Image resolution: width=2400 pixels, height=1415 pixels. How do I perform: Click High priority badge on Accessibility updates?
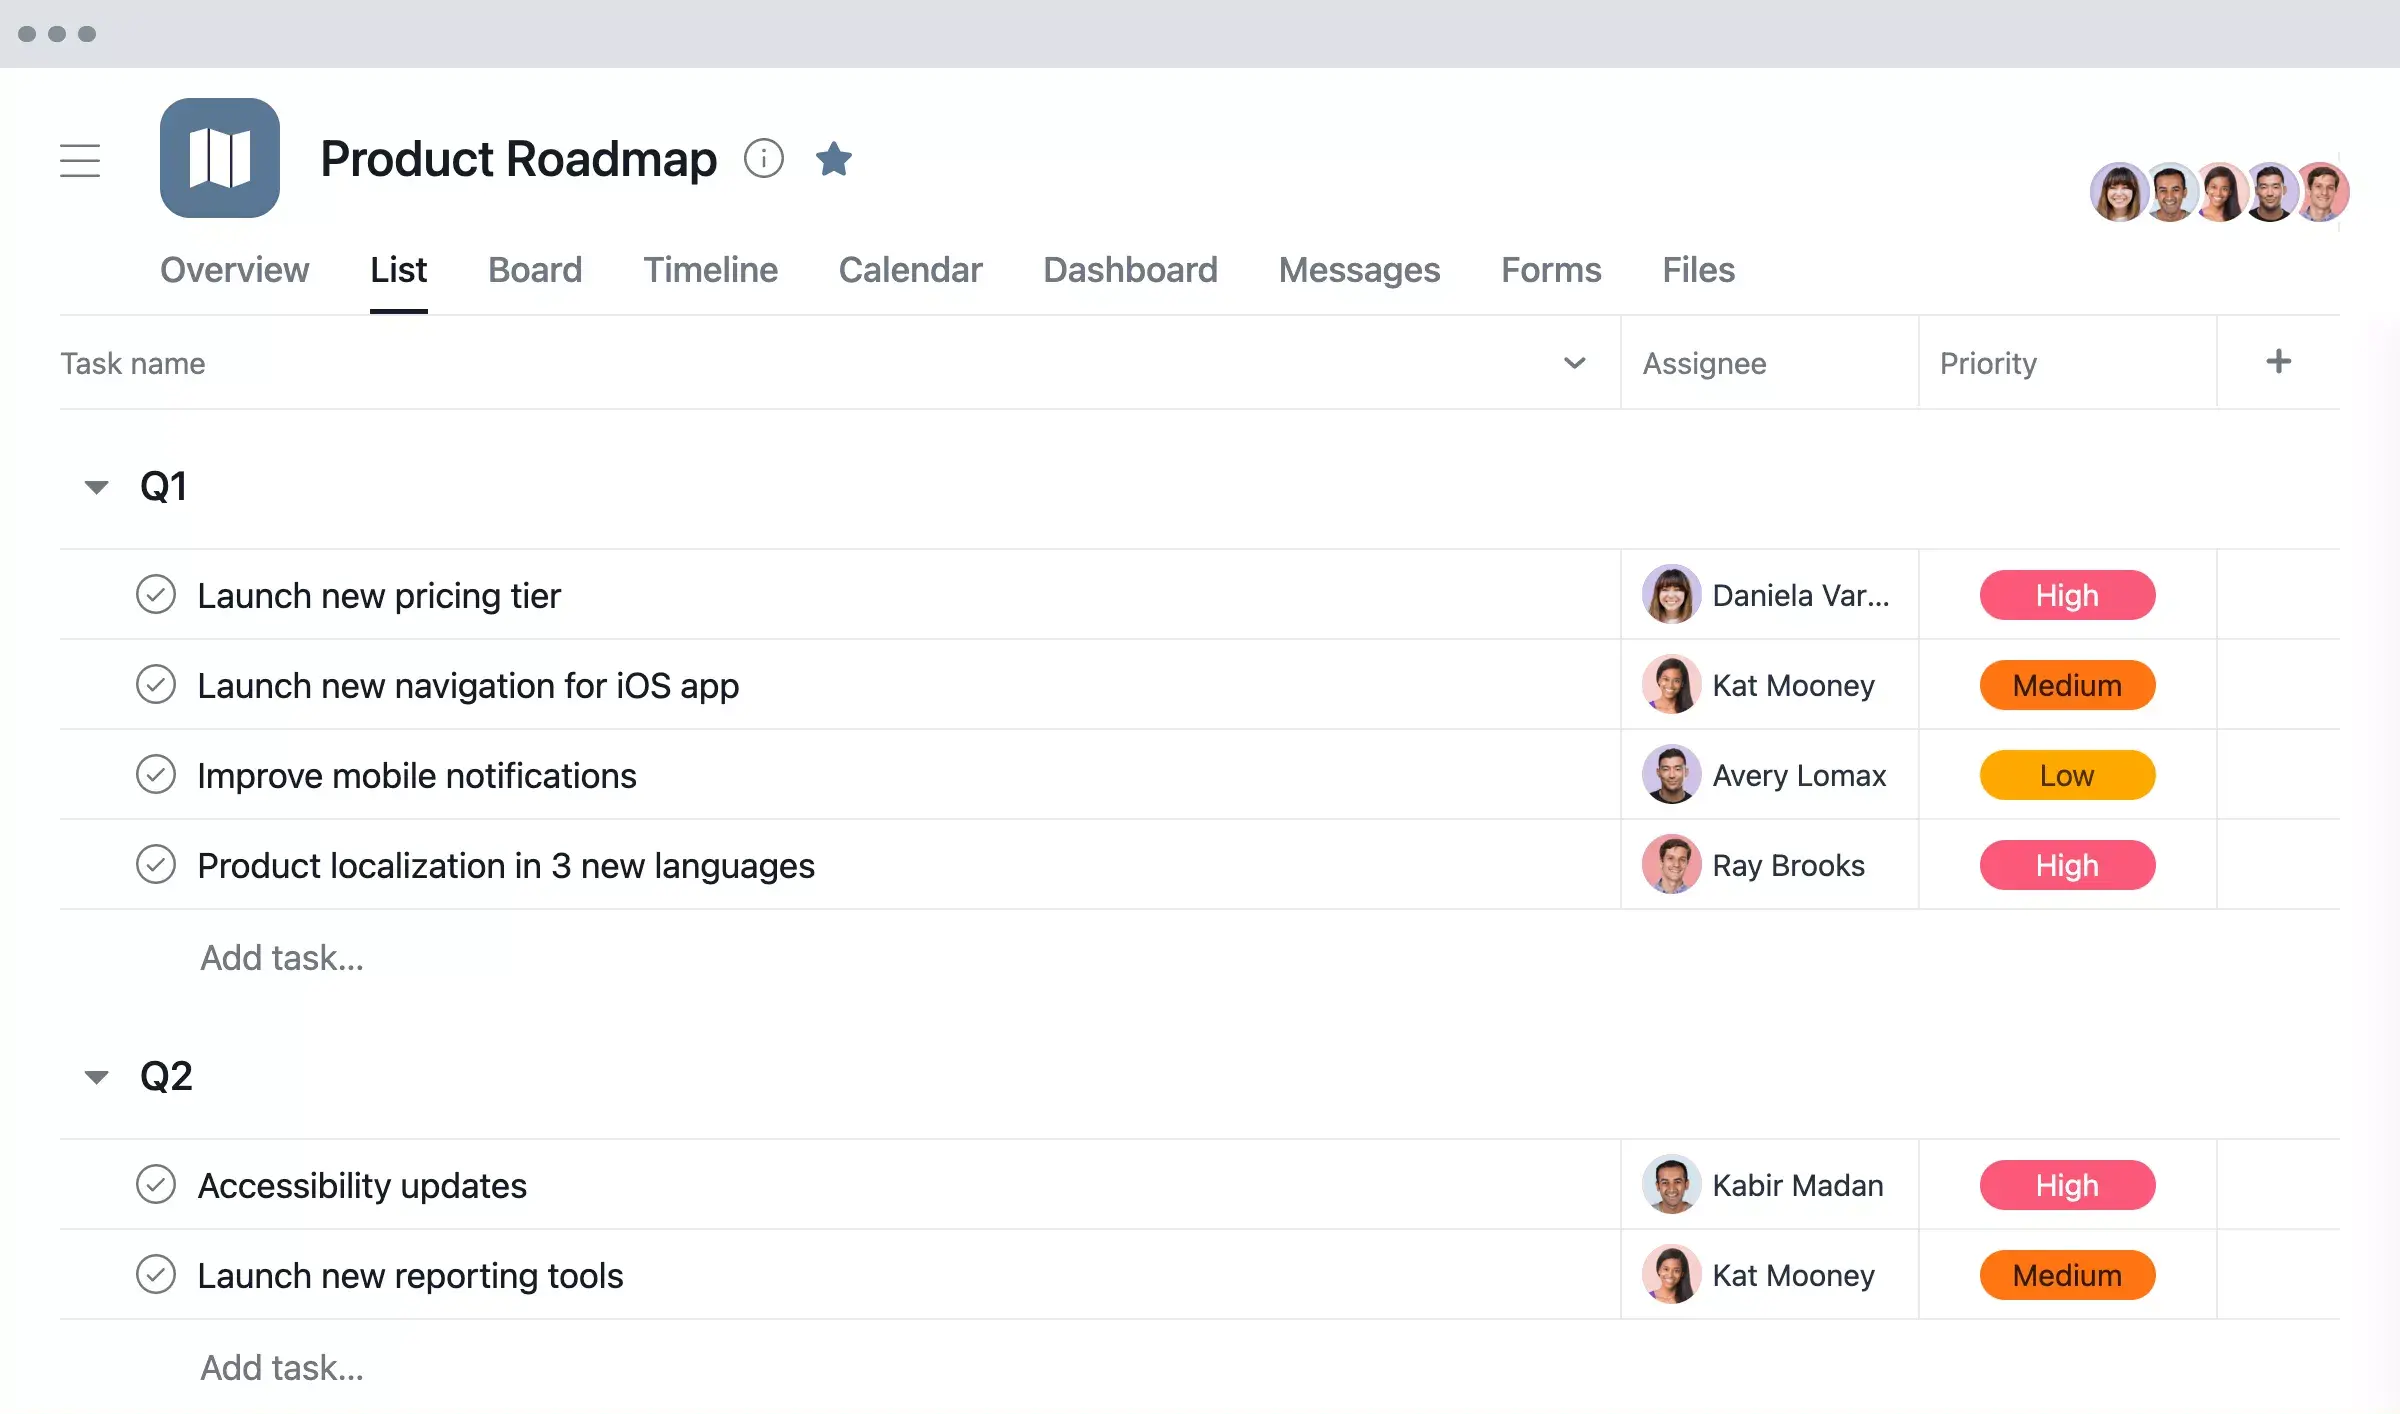tap(2067, 1184)
